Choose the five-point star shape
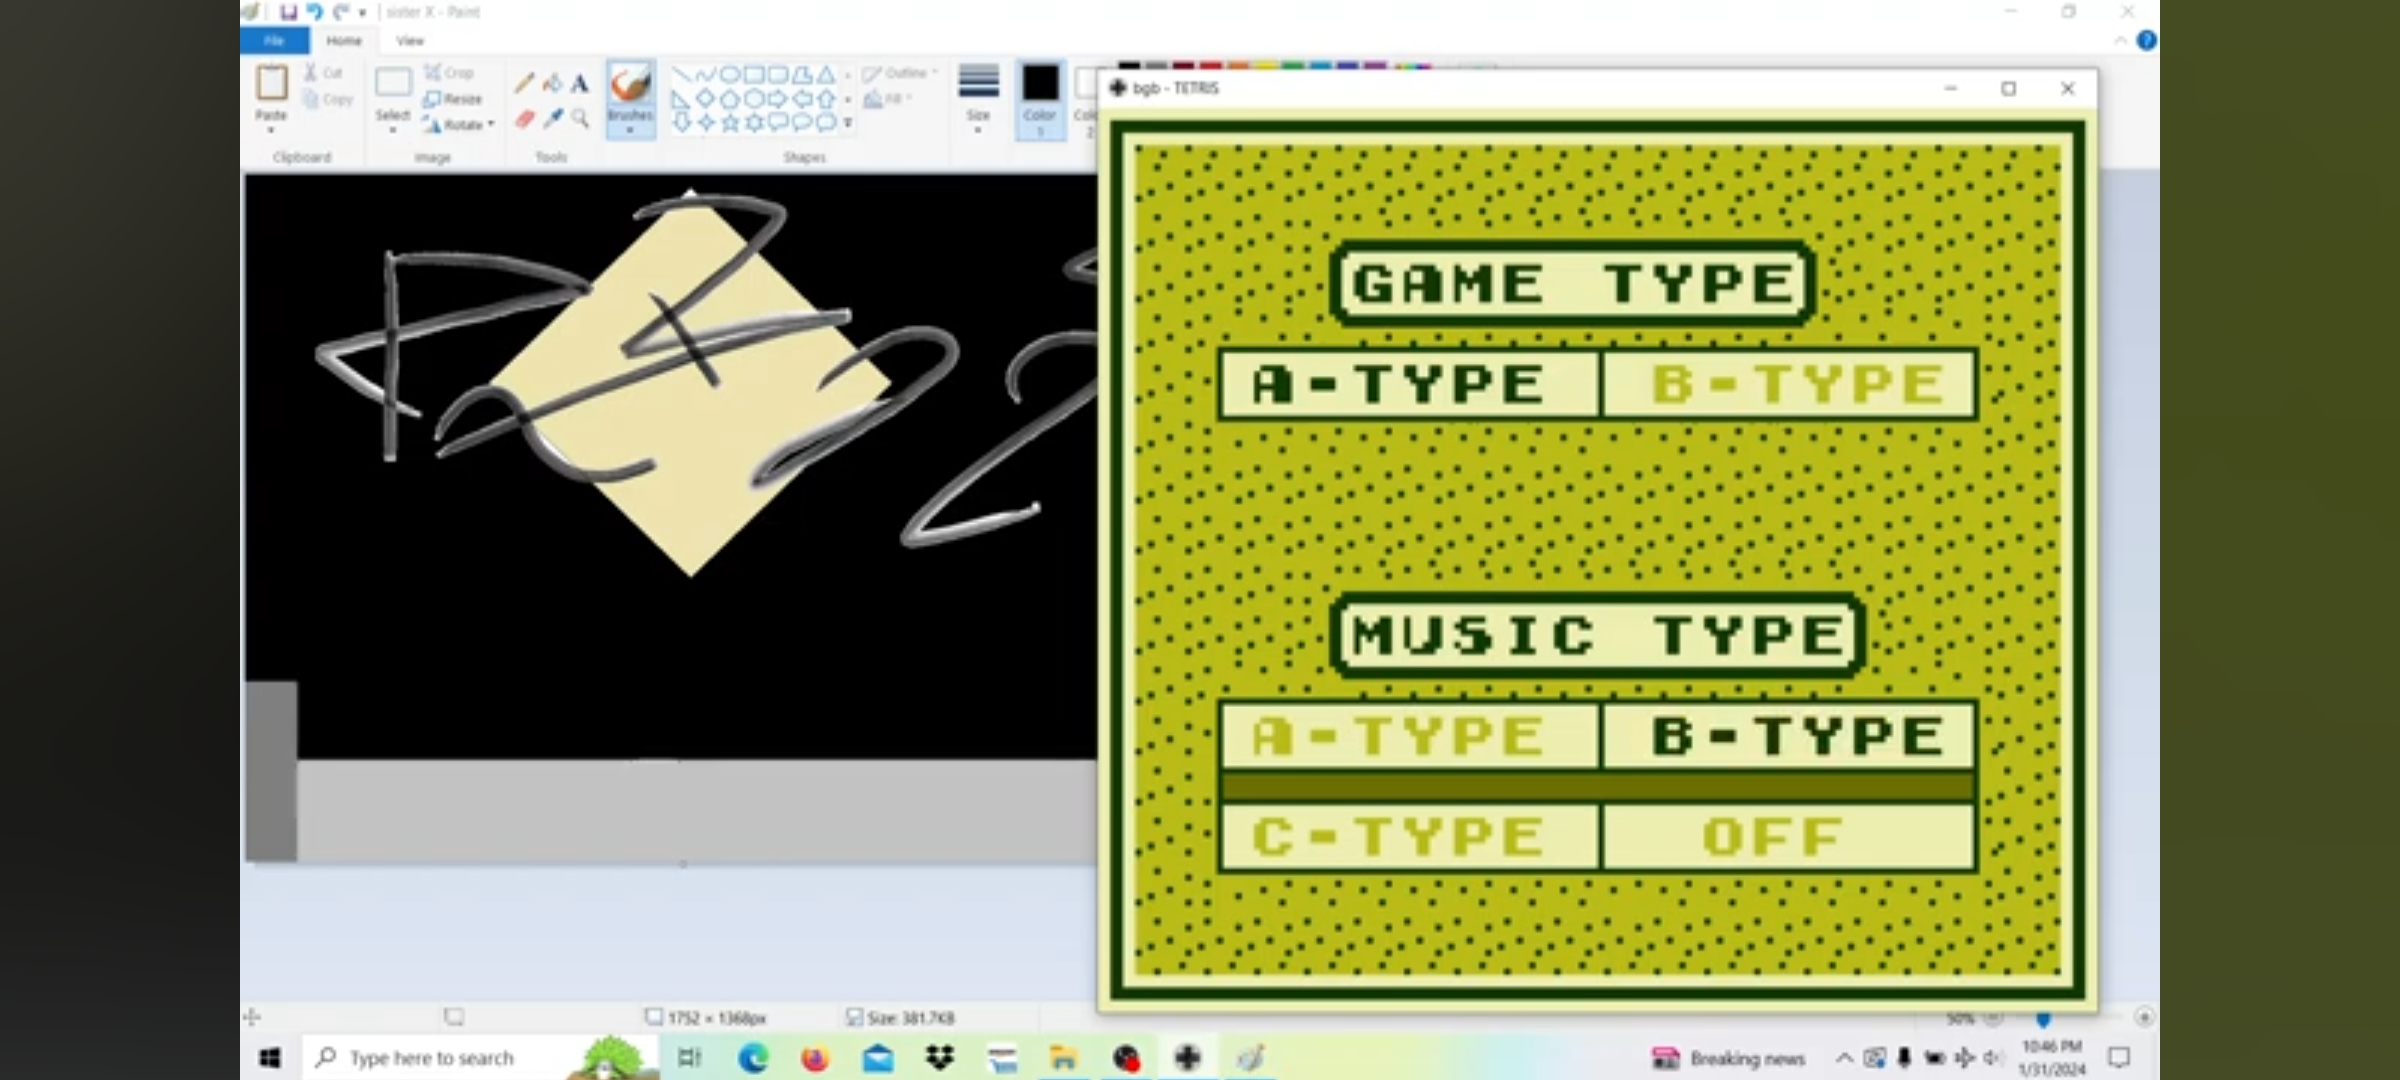The image size is (2400, 1080). click(x=730, y=122)
